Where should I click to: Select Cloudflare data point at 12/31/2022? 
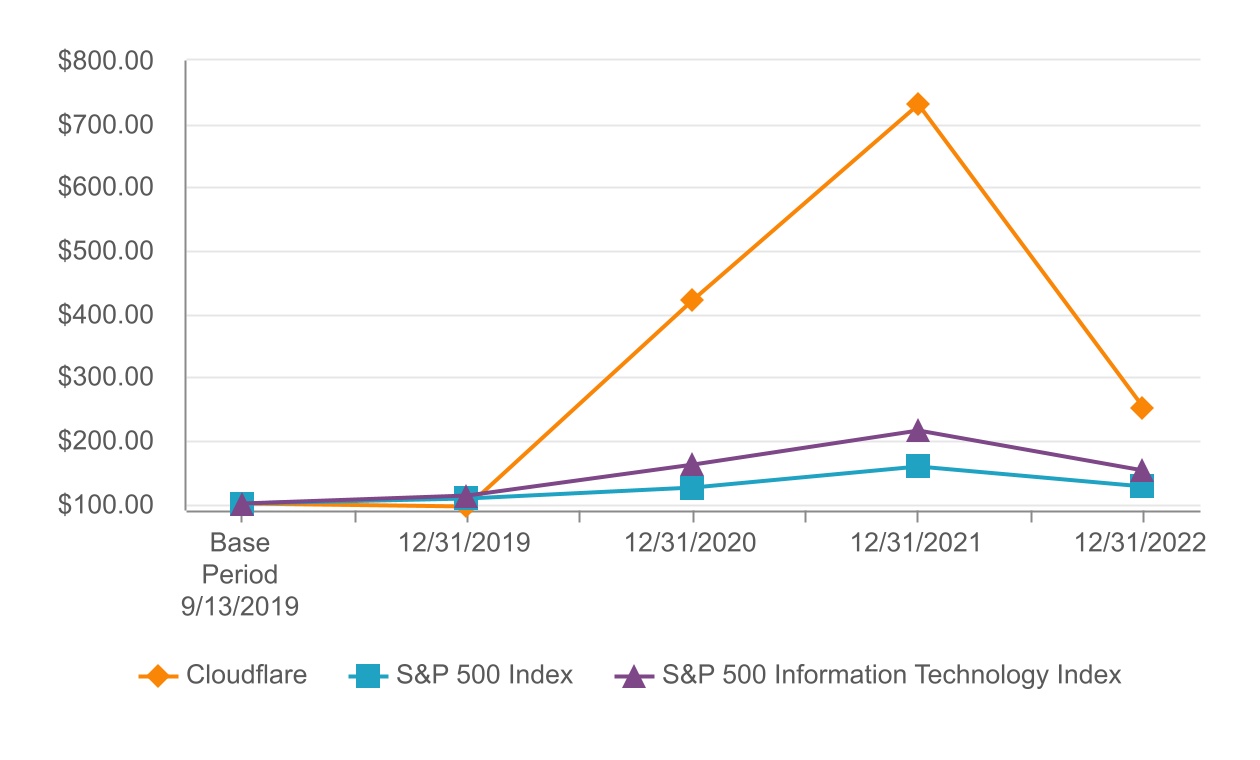coord(1142,408)
